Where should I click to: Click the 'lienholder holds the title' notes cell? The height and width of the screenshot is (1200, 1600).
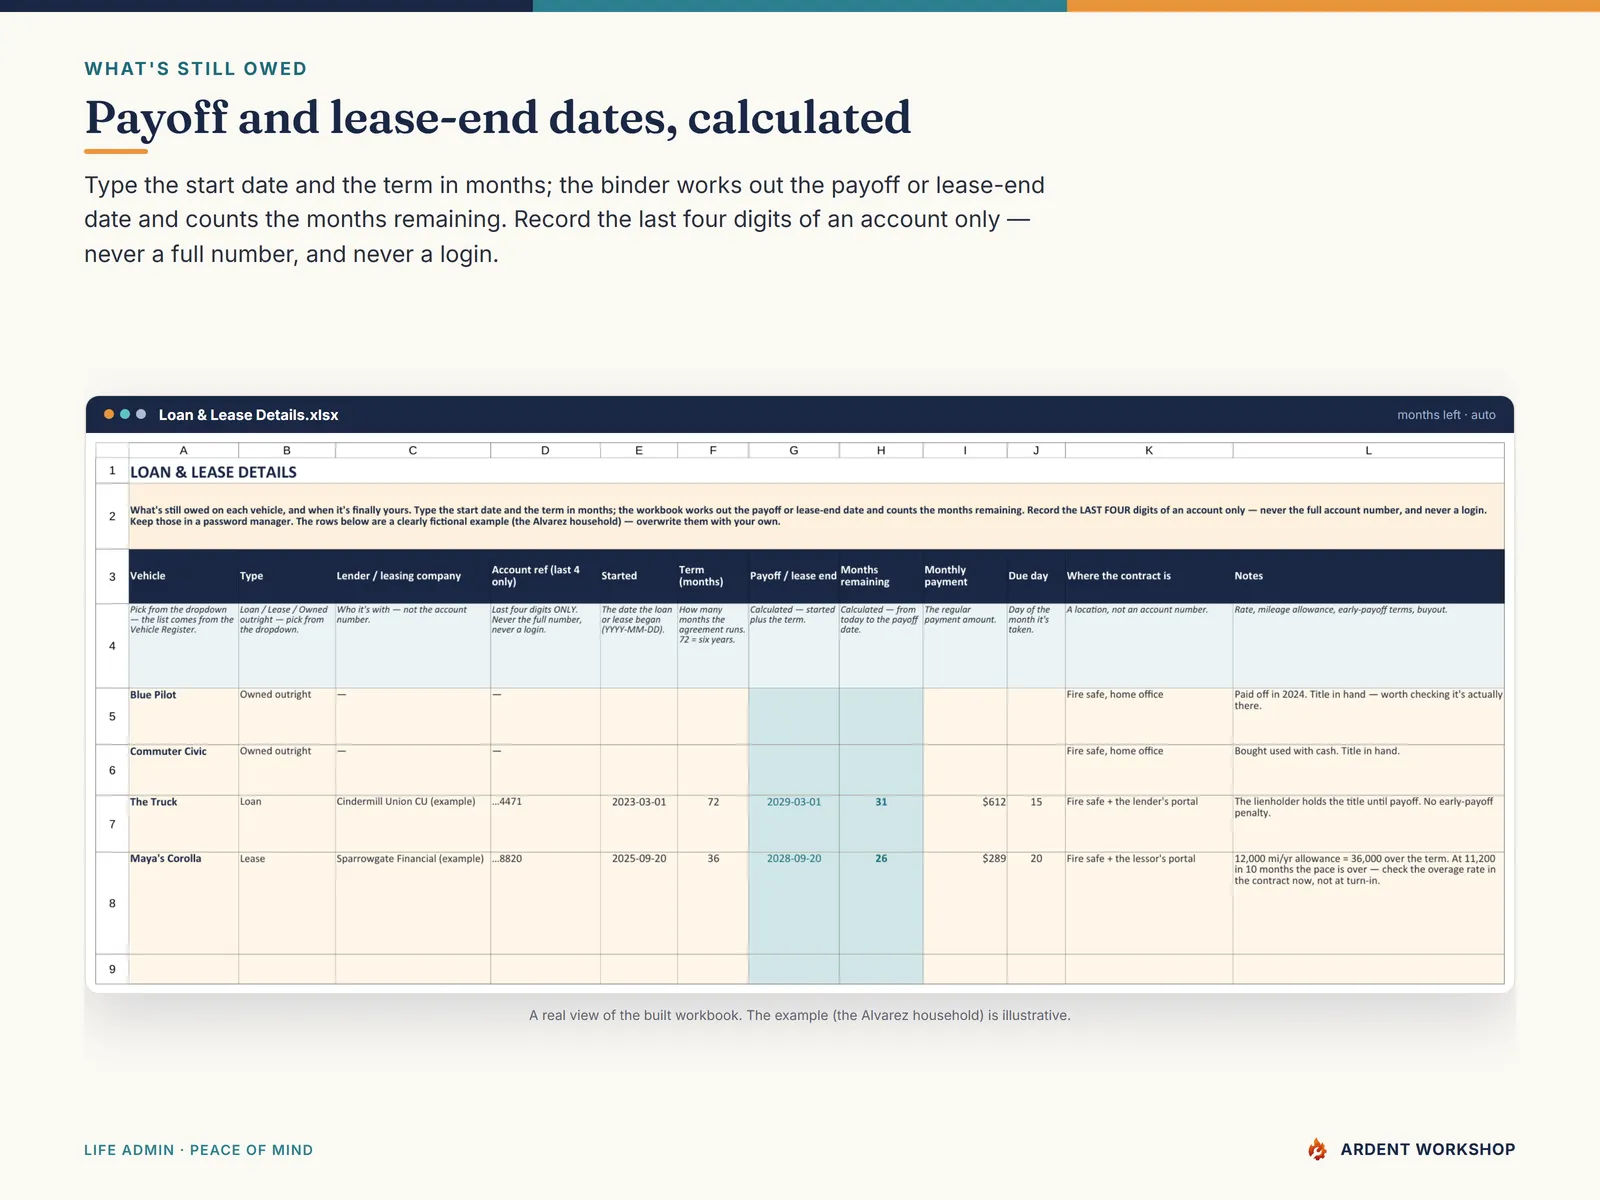coord(1368,824)
